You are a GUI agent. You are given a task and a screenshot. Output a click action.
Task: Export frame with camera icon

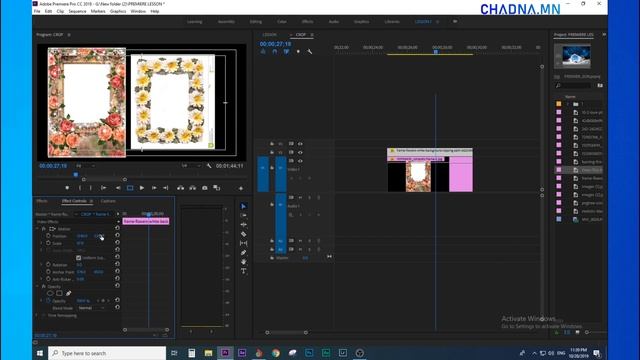[x=205, y=188]
